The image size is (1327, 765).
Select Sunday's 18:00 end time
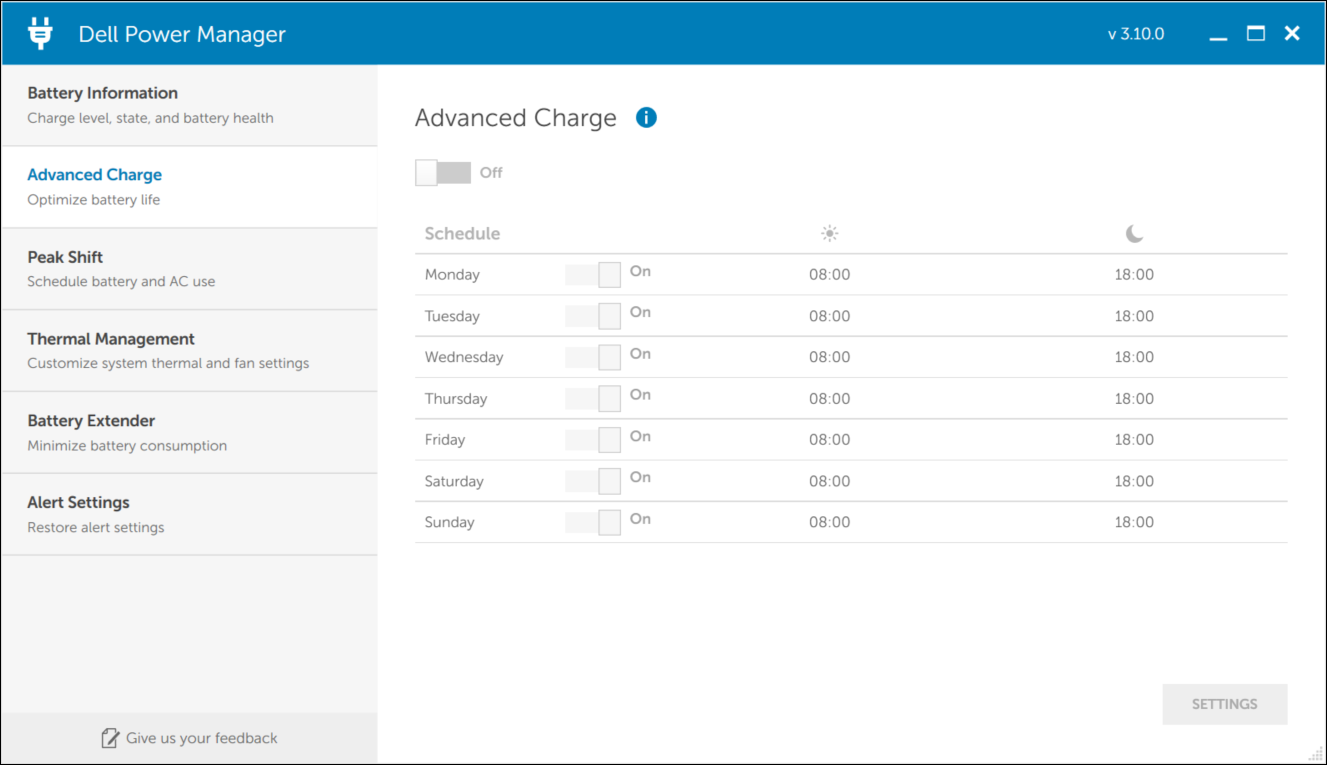[x=1134, y=521]
